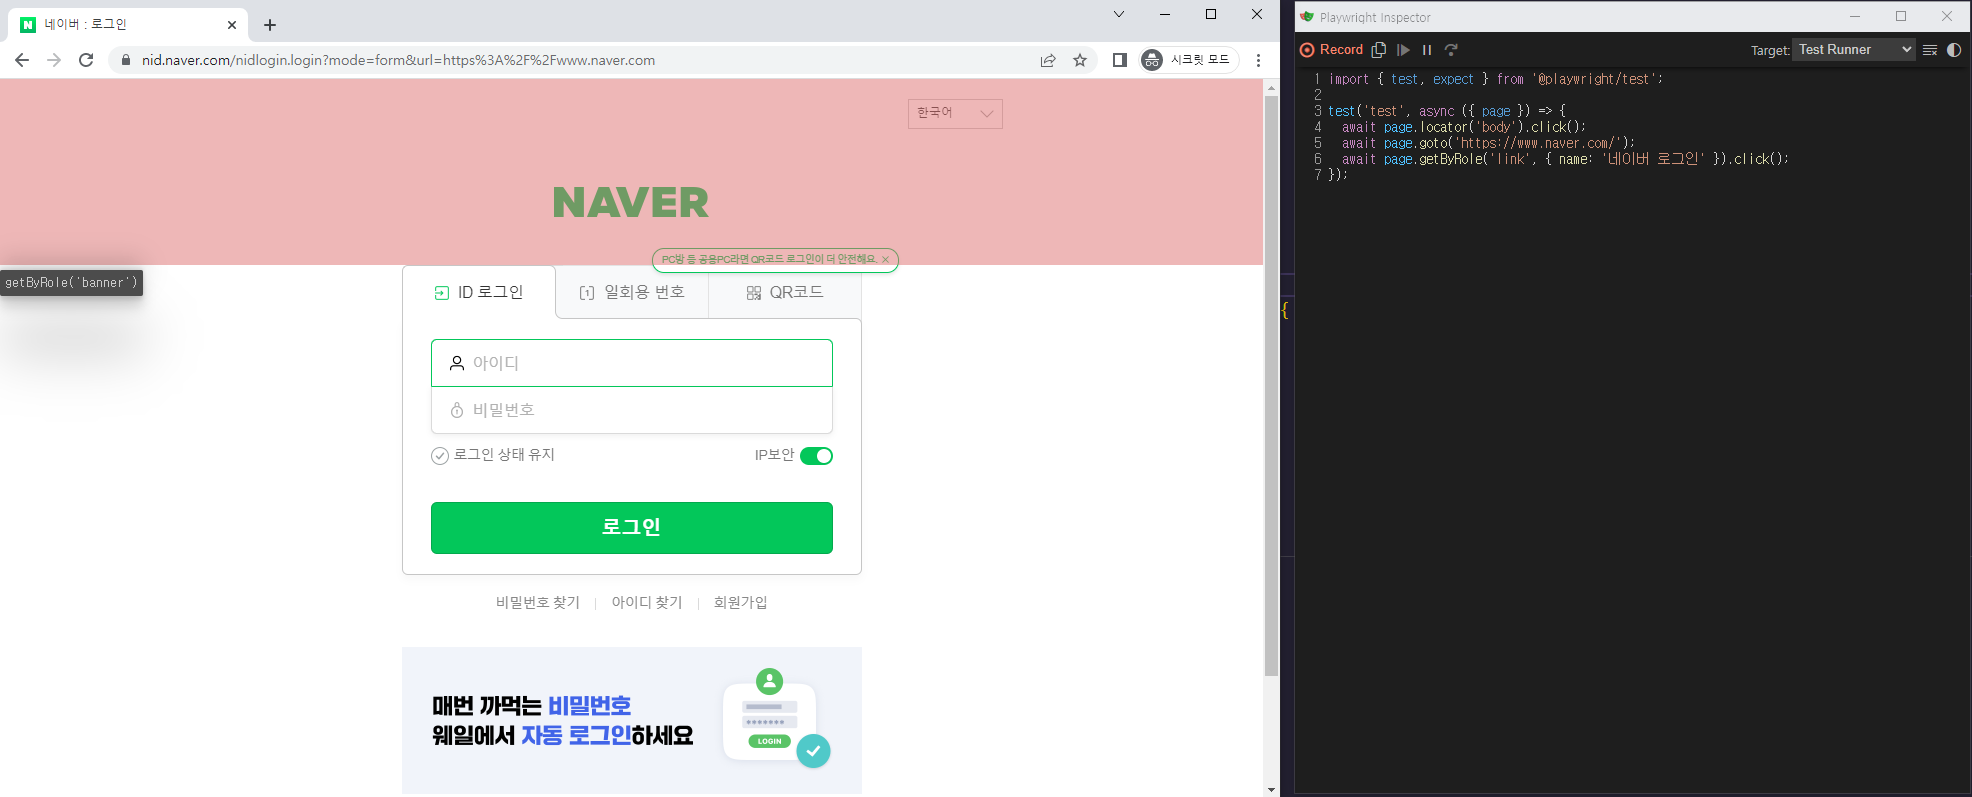Click the import statement code line

[1496, 79]
